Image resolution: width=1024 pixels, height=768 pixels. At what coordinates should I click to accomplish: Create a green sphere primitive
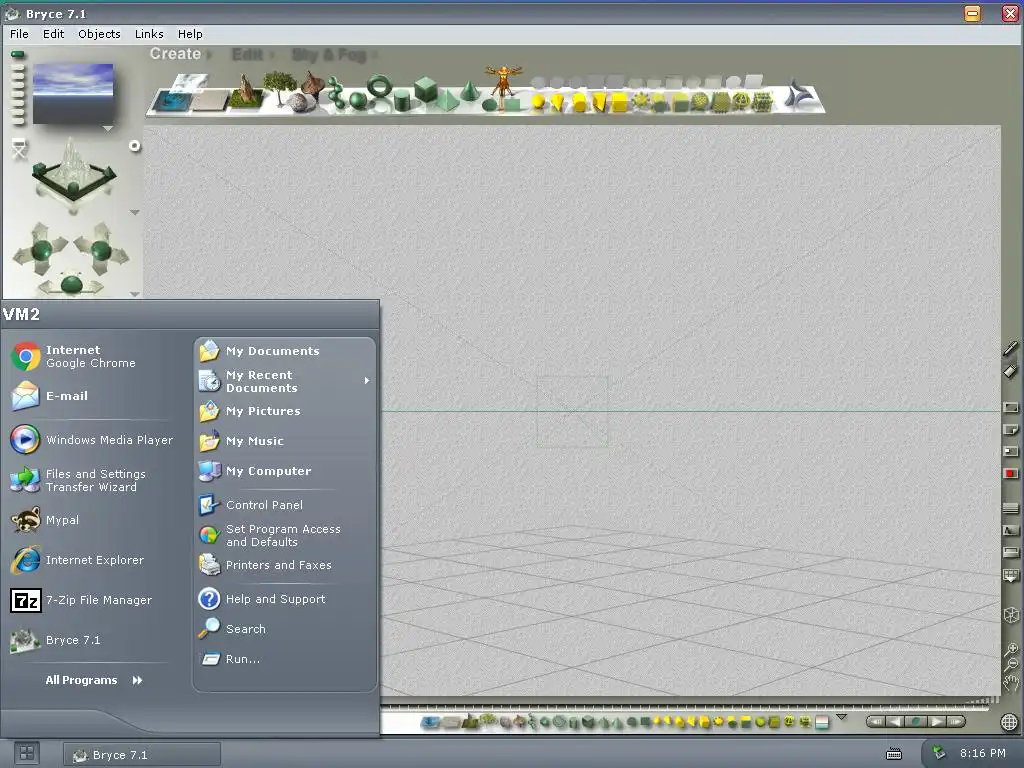click(357, 100)
